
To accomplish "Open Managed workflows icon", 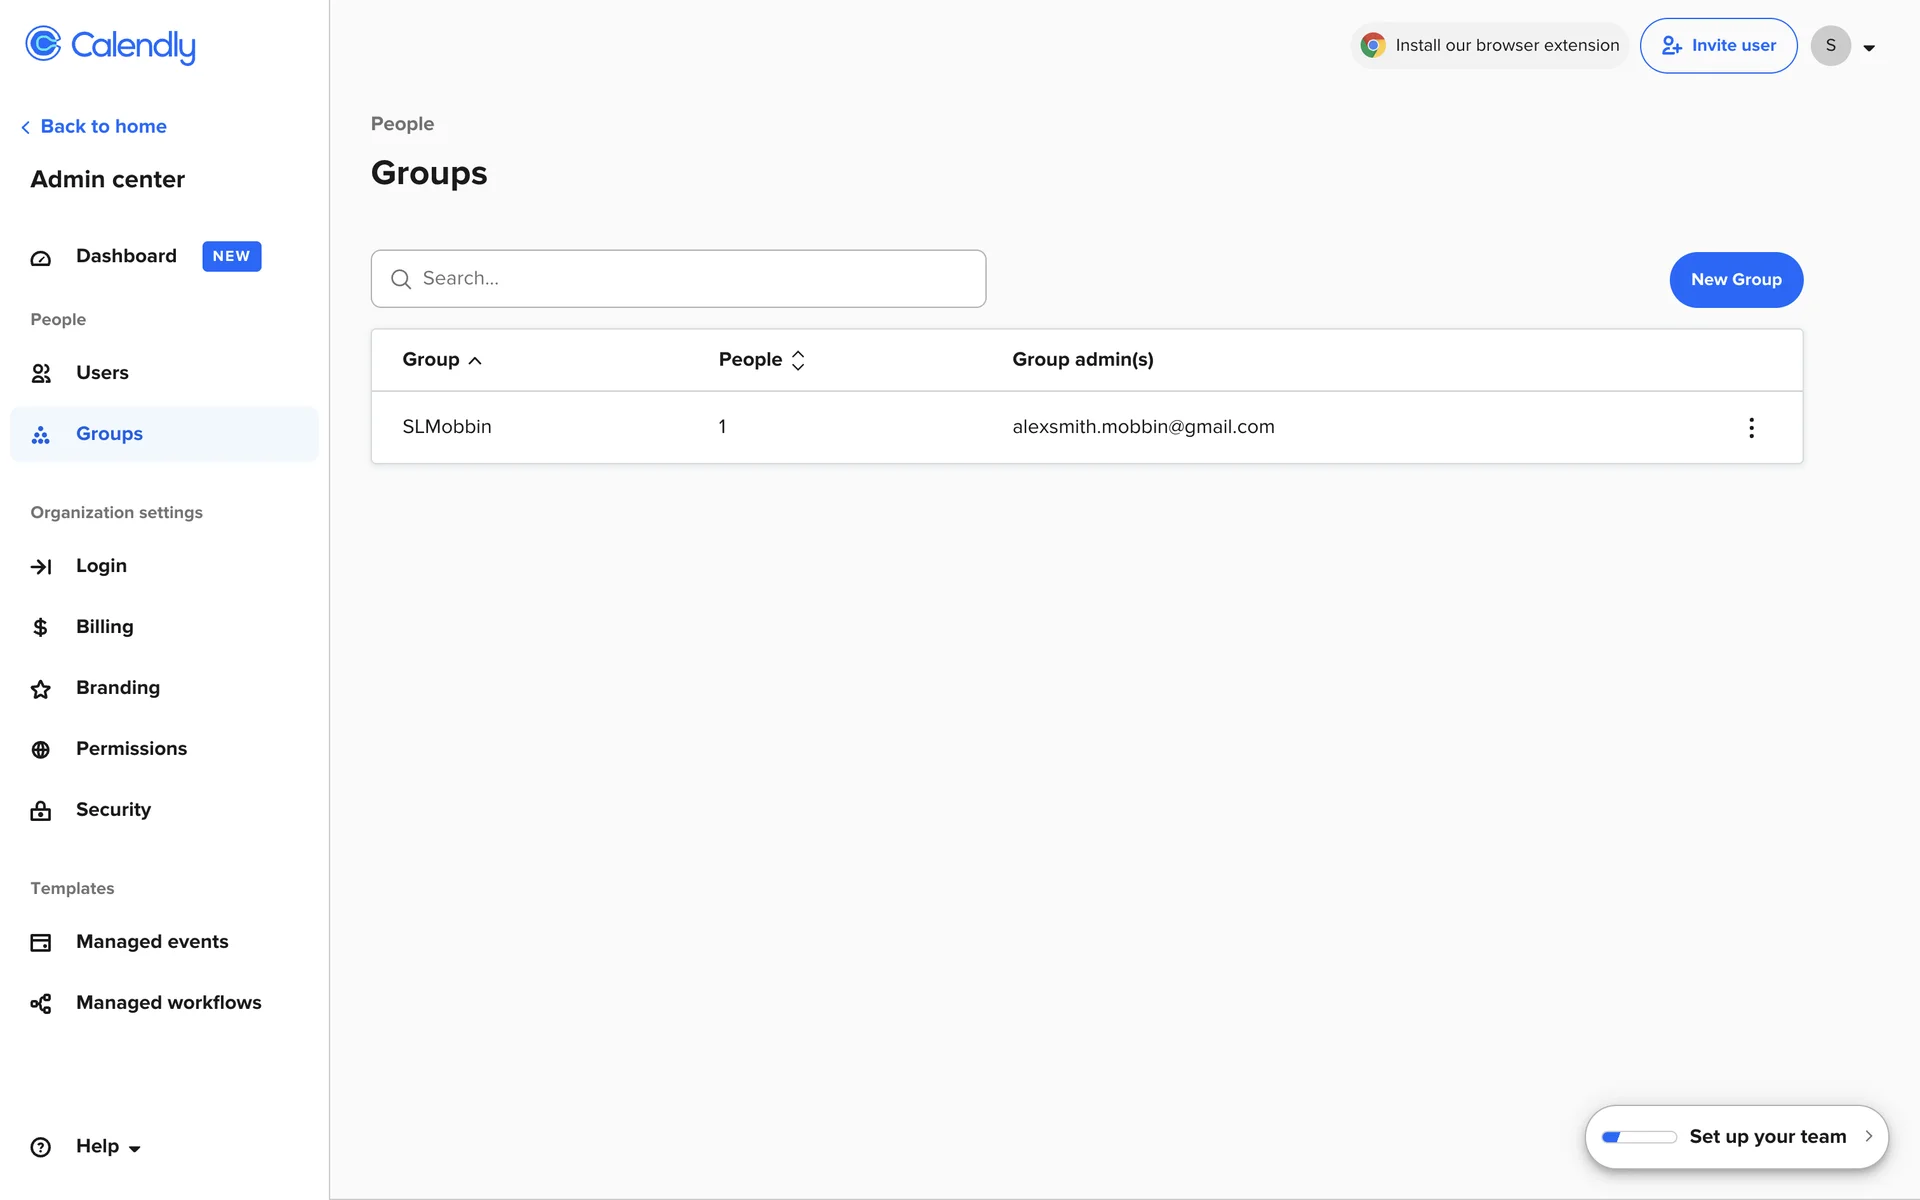I will (x=41, y=1004).
